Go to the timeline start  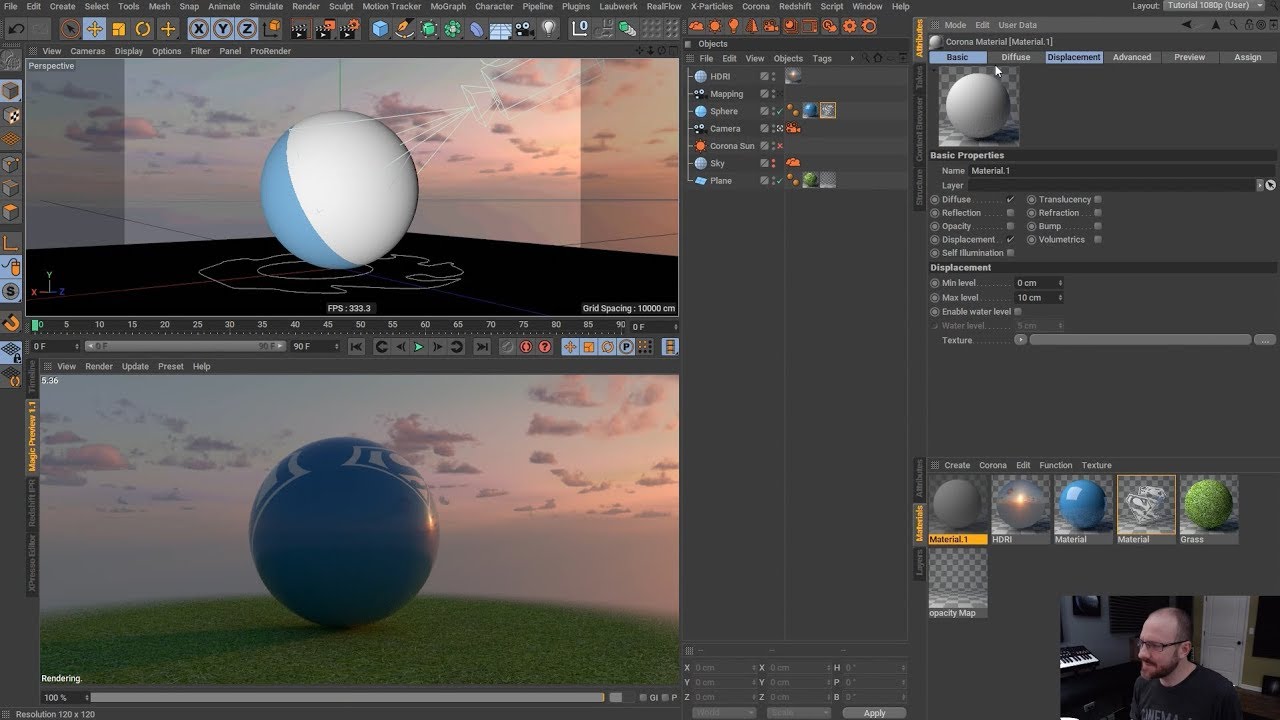tap(356, 347)
